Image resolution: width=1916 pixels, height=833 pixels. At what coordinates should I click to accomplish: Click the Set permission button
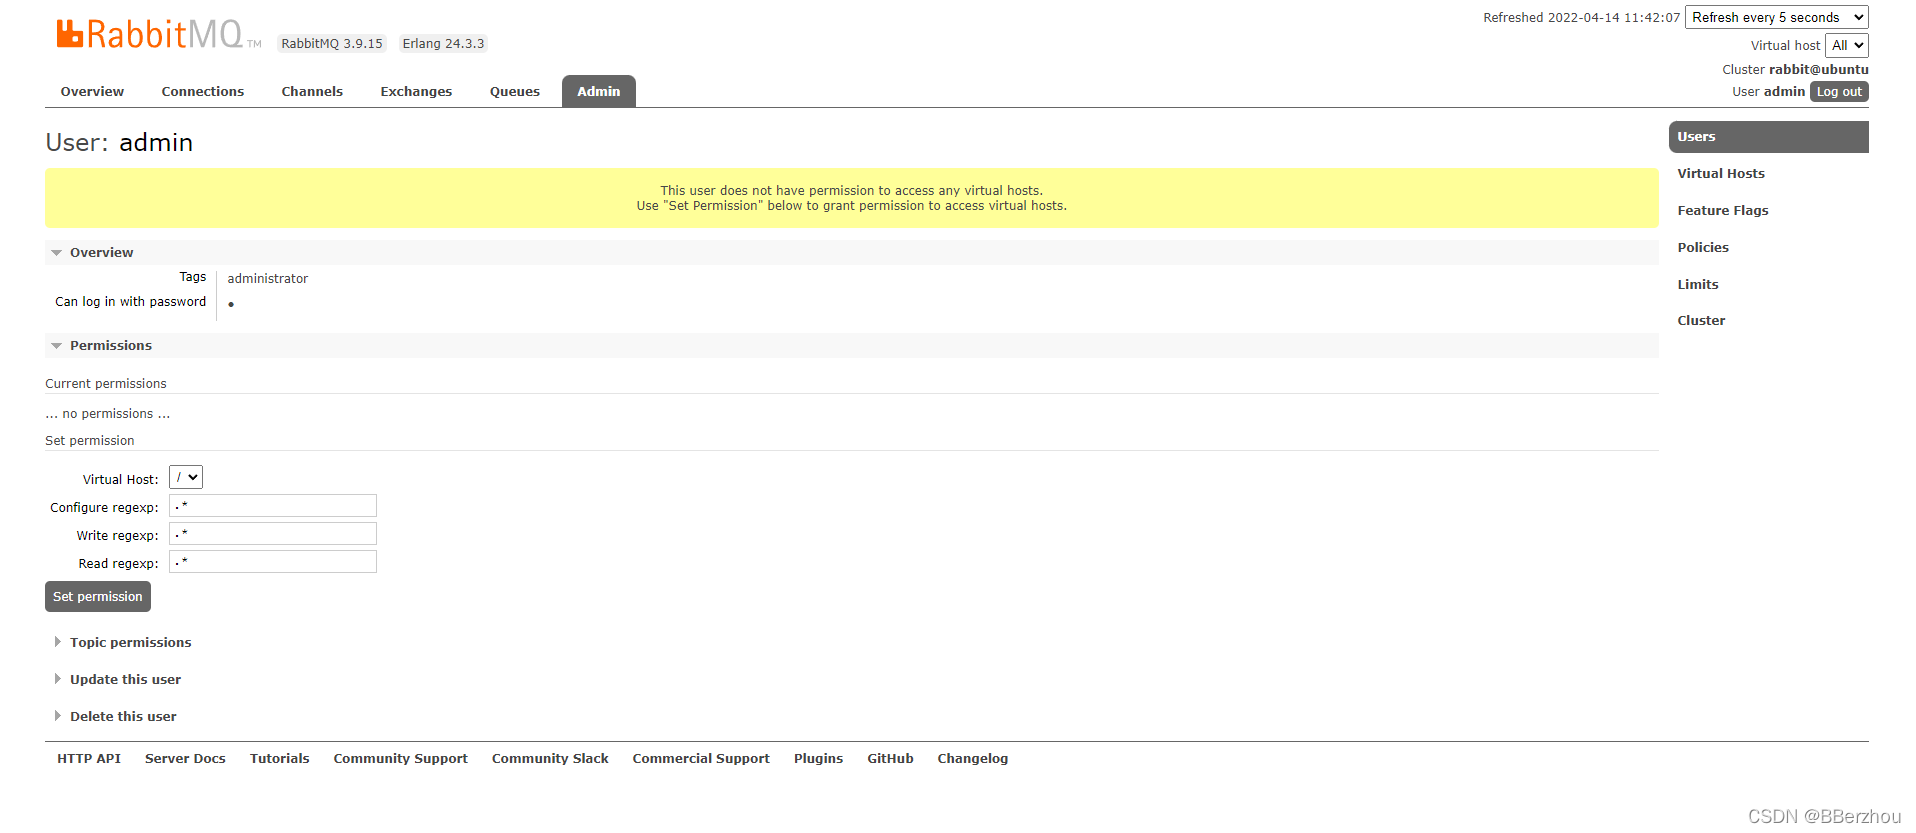[x=98, y=596]
